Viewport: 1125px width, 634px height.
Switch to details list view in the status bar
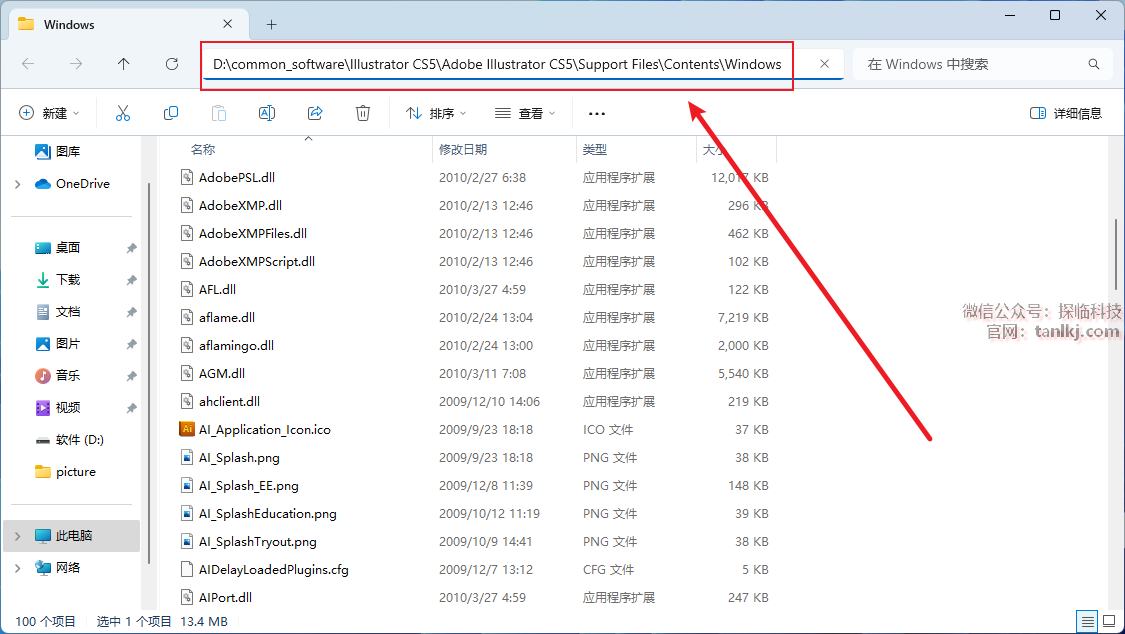click(x=1087, y=621)
